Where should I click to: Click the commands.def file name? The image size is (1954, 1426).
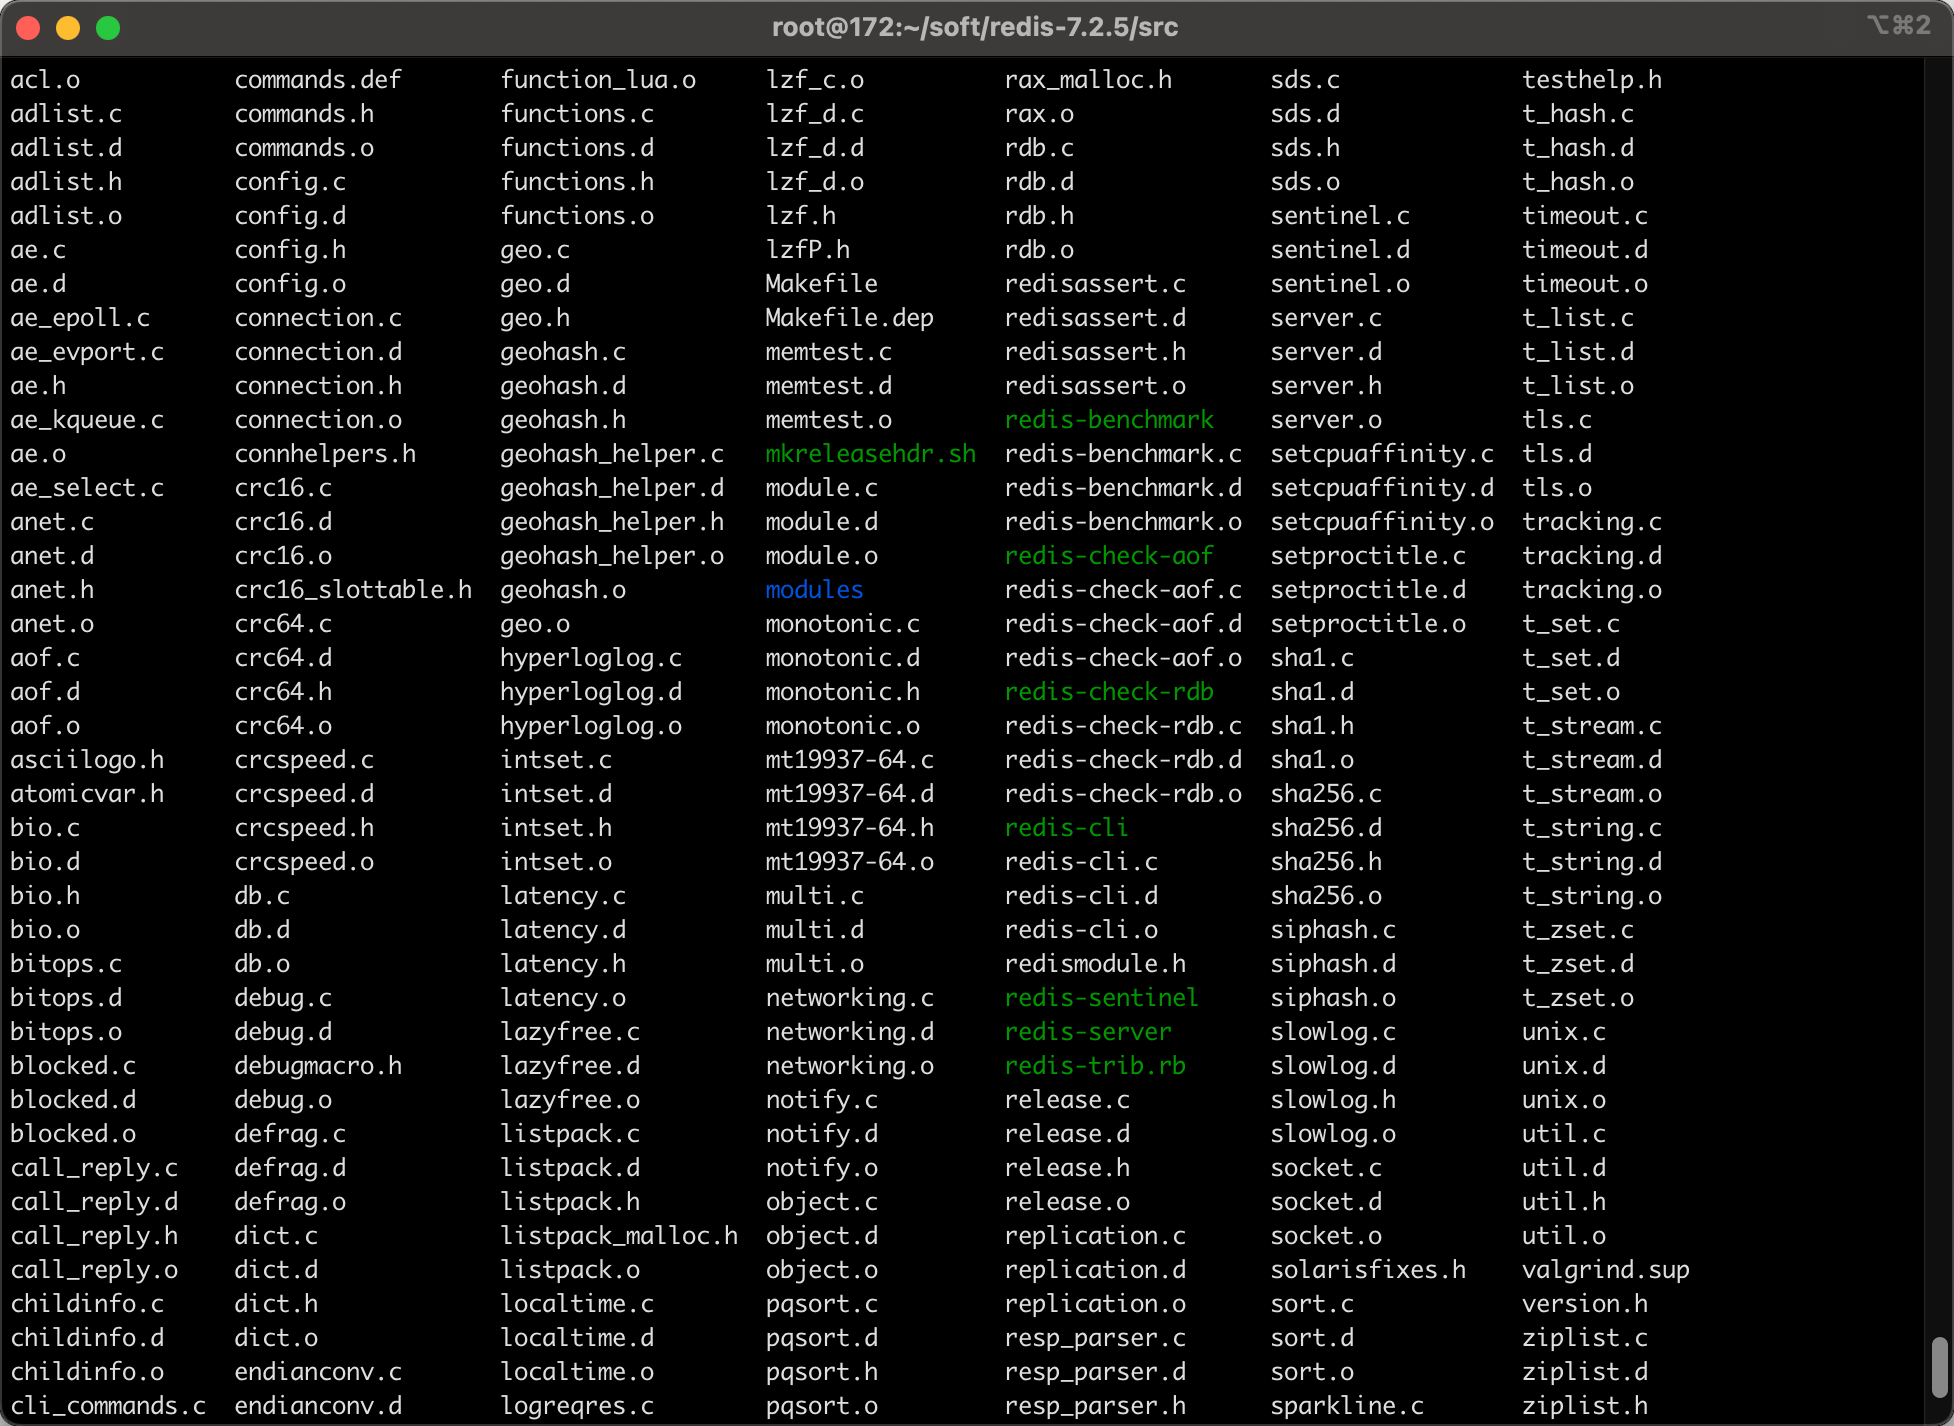click(x=318, y=80)
